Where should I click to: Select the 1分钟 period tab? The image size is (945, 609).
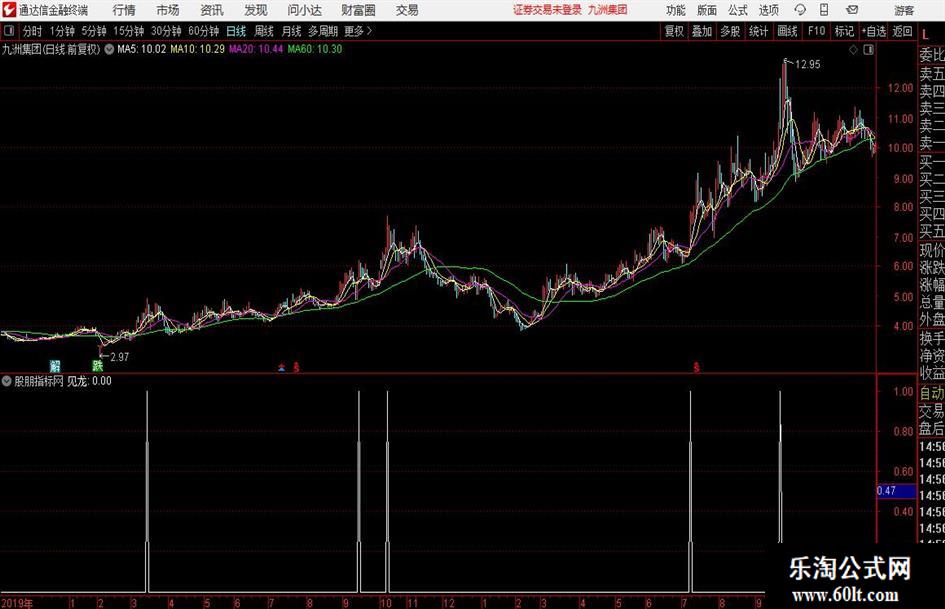62,31
